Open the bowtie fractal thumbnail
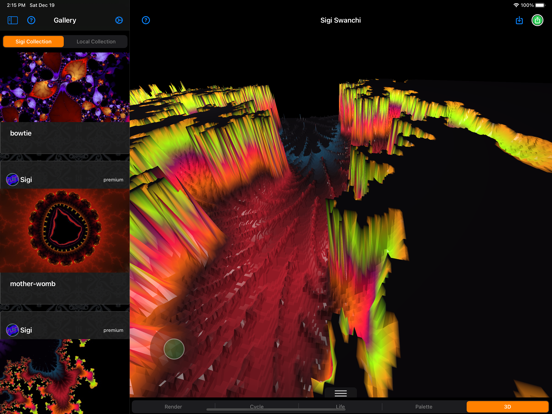This screenshot has width=552, height=414. click(65, 87)
